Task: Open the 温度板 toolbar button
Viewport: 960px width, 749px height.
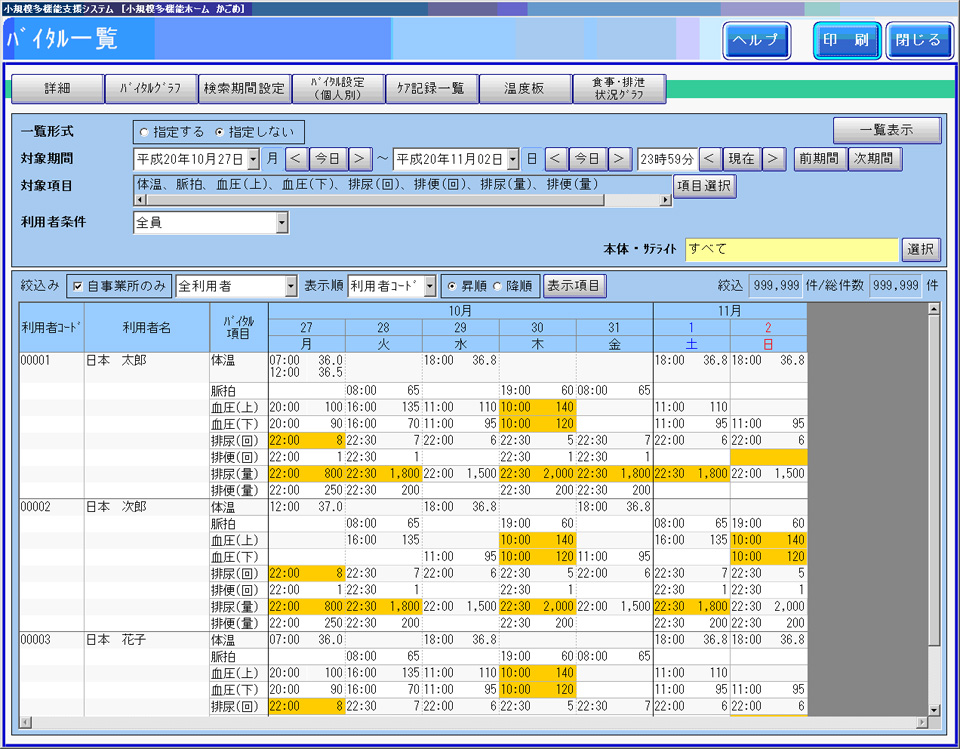Action: point(525,89)
